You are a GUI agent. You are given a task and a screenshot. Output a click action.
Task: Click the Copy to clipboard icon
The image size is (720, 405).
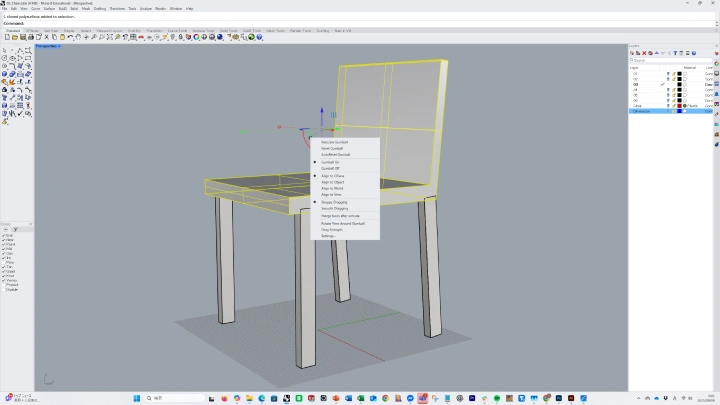[54, 37]
